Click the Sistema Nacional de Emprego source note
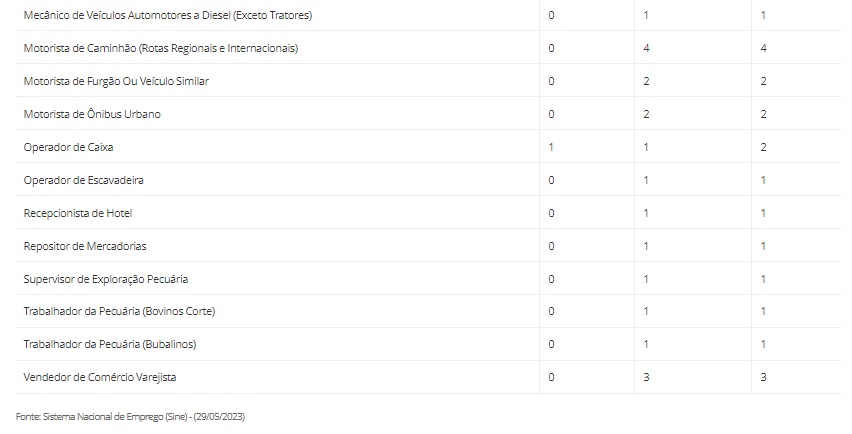Screen dimensions: 852x434 click(x=130, y=416)
